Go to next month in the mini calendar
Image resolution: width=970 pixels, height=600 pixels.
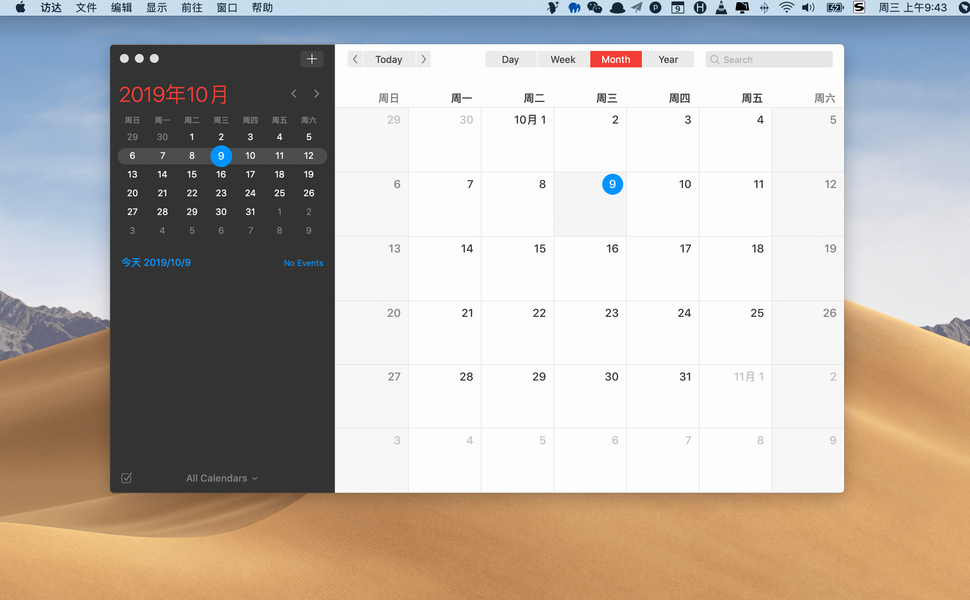(317, 94)
